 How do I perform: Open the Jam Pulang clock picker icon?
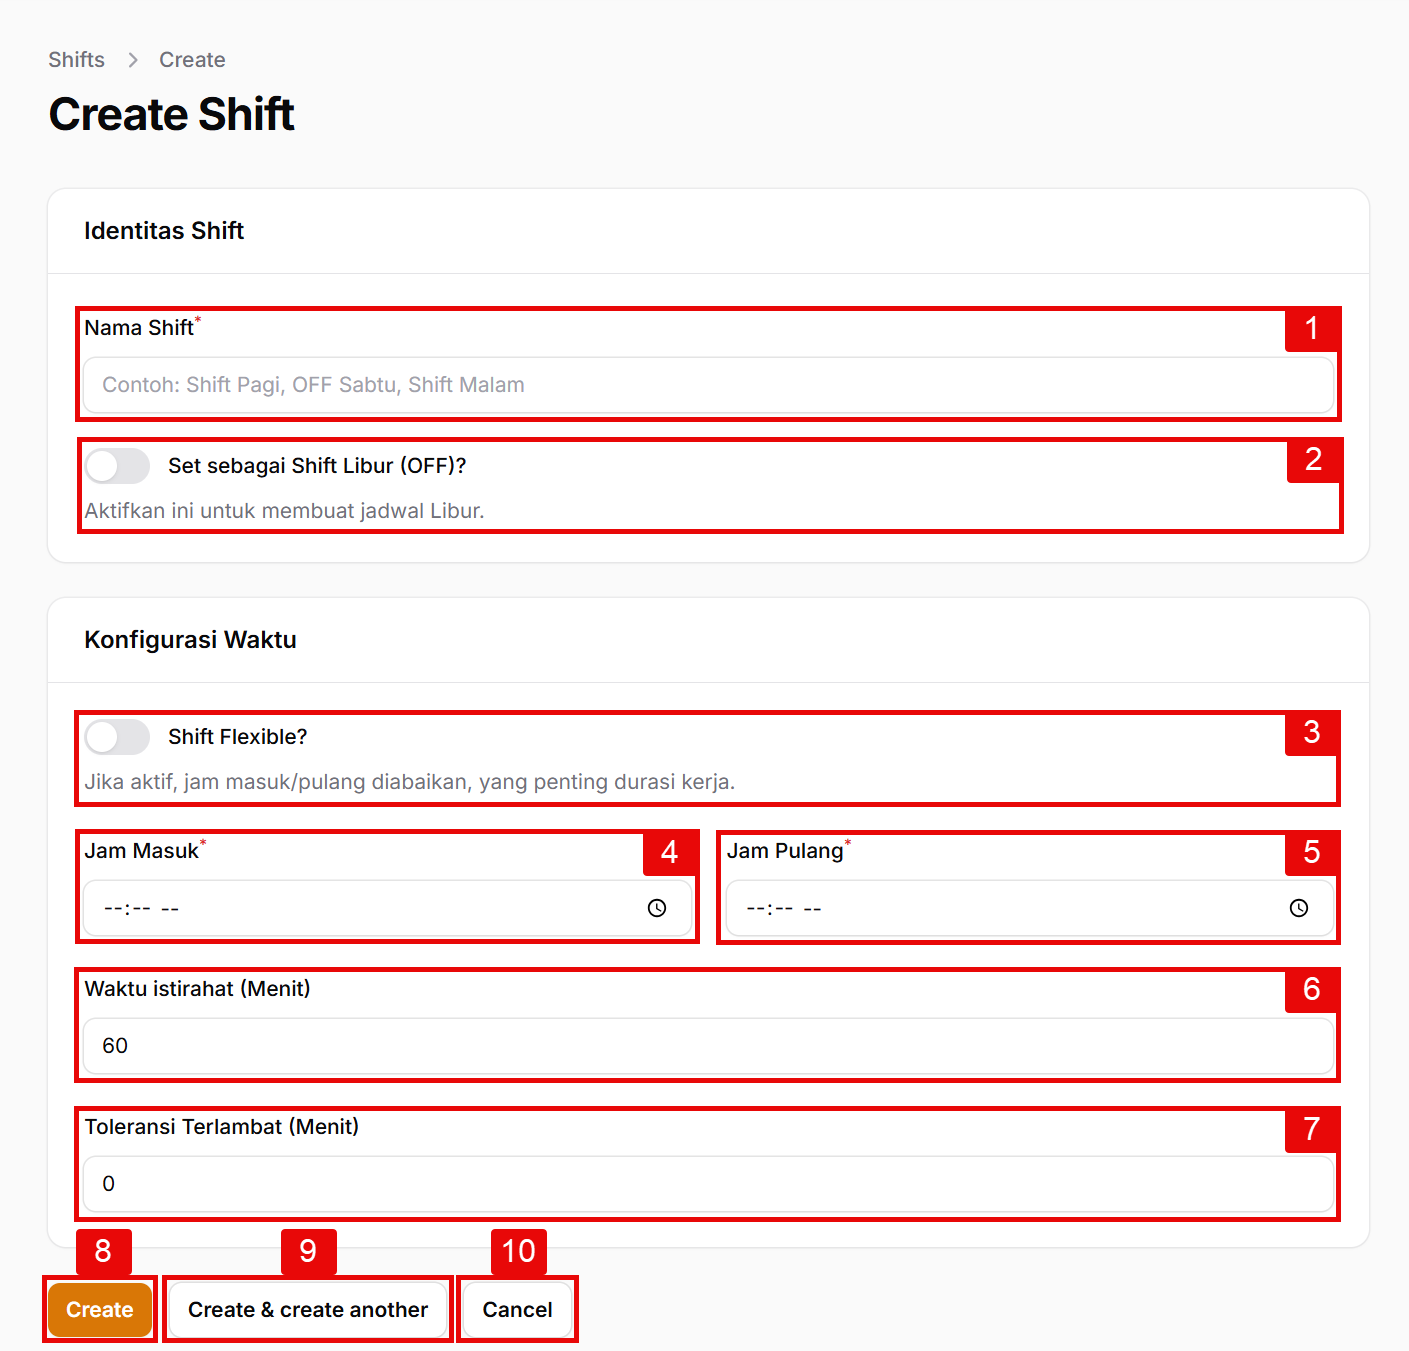point(1299,908)
